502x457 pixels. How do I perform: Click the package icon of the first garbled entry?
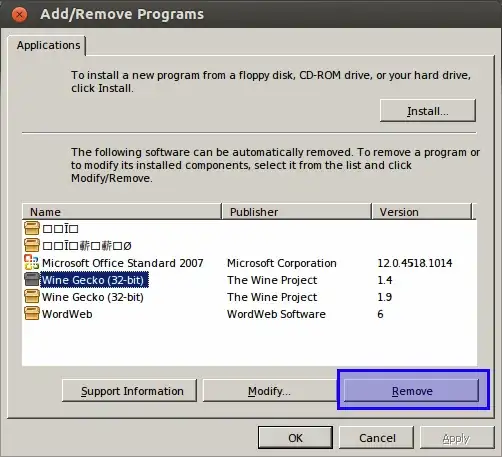[x=32, y=228]
